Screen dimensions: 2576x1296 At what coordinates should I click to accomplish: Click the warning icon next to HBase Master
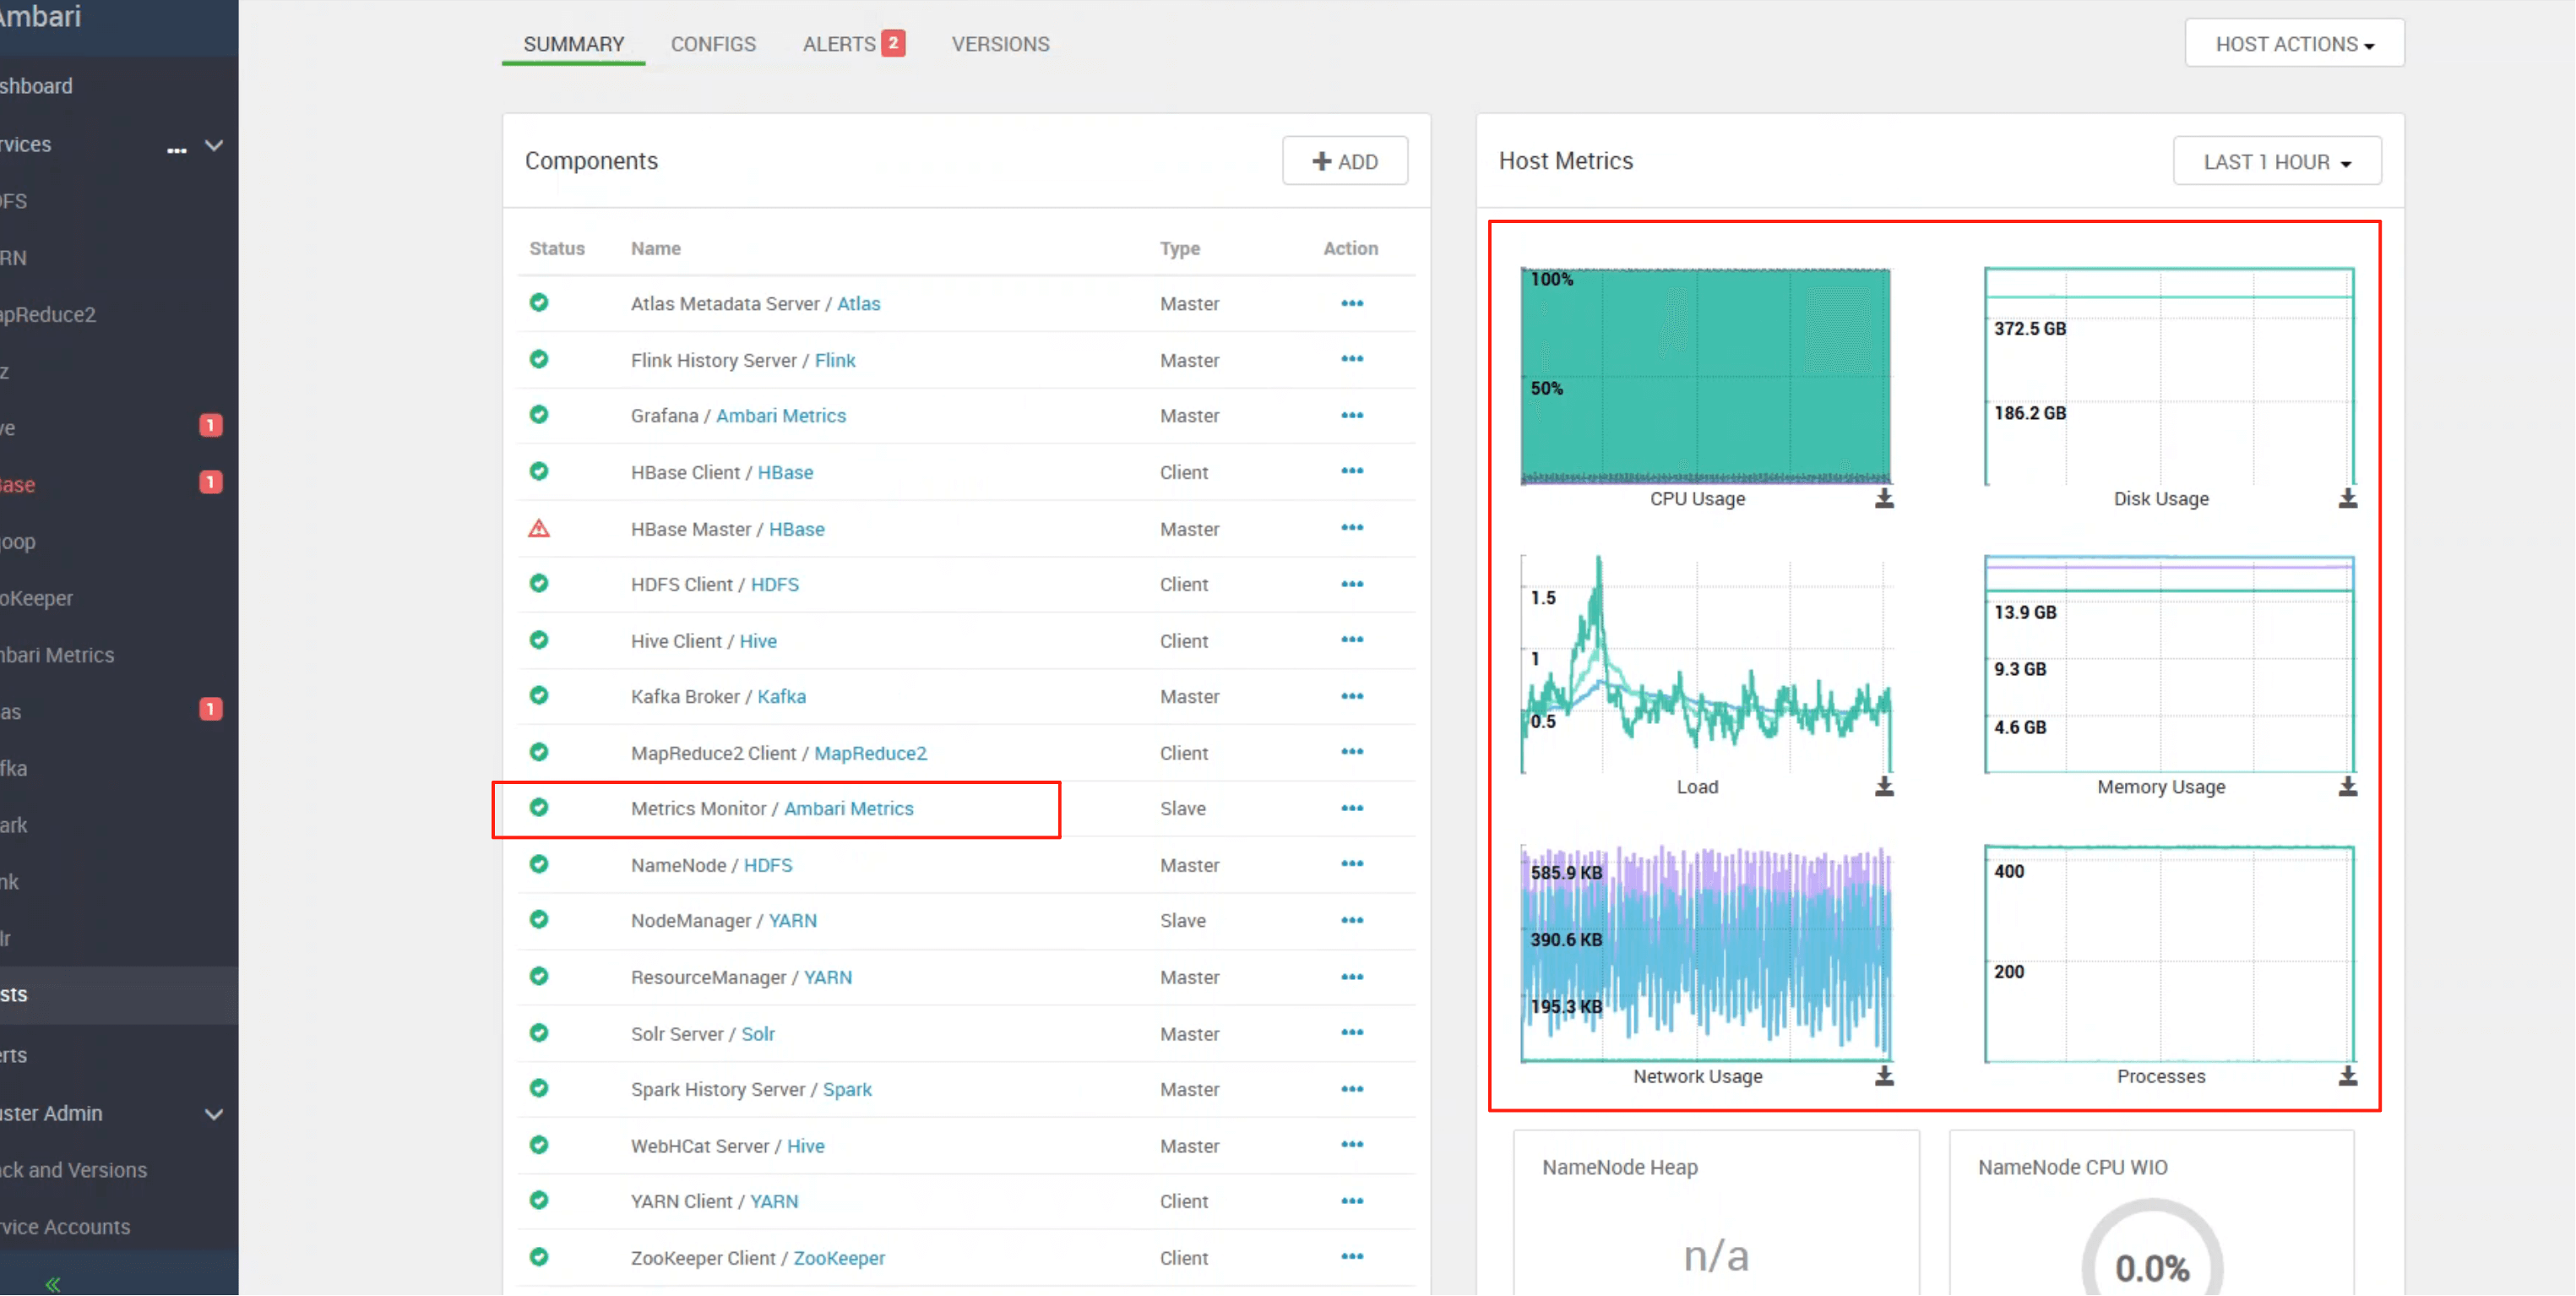(x=539, y=528)
